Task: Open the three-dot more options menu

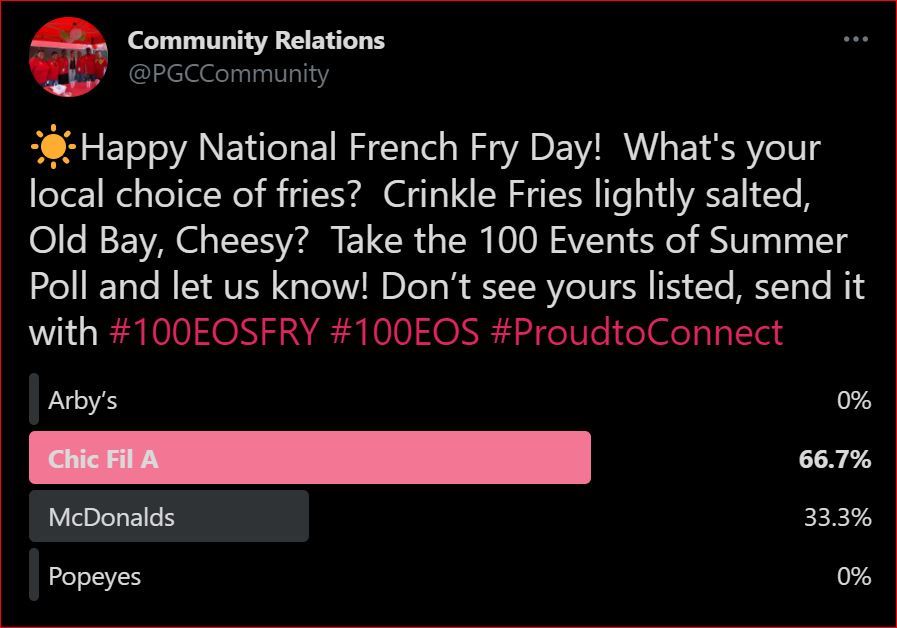Action: coord(855,40)
